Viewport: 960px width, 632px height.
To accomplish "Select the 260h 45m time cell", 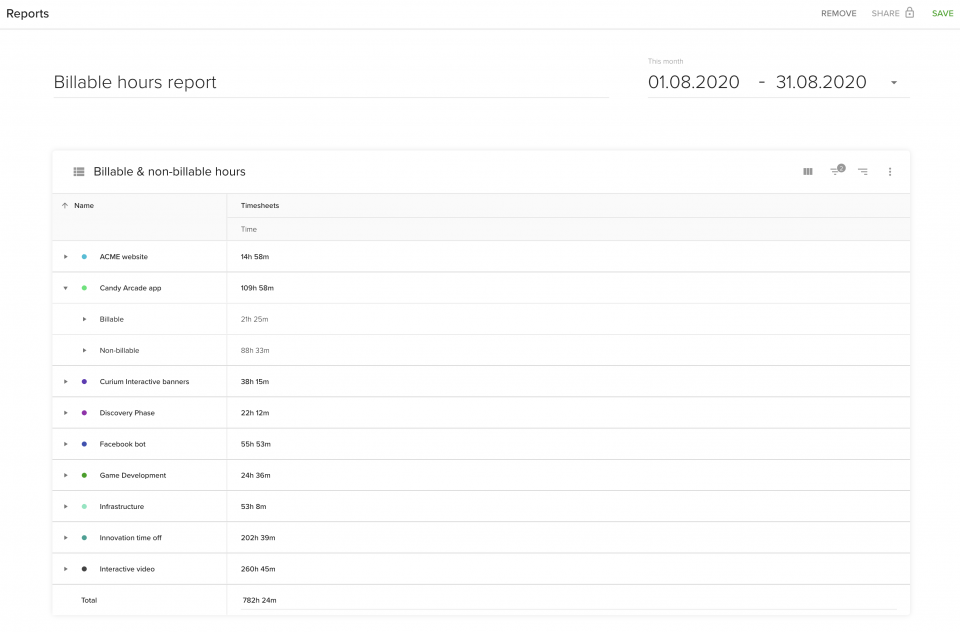I will point(258,569).
